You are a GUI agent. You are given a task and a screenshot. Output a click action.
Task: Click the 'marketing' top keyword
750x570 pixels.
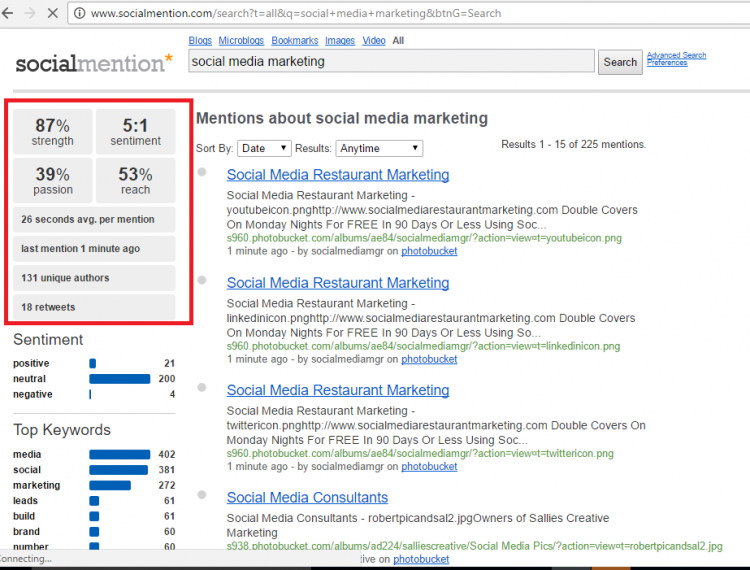click(36, 485)
